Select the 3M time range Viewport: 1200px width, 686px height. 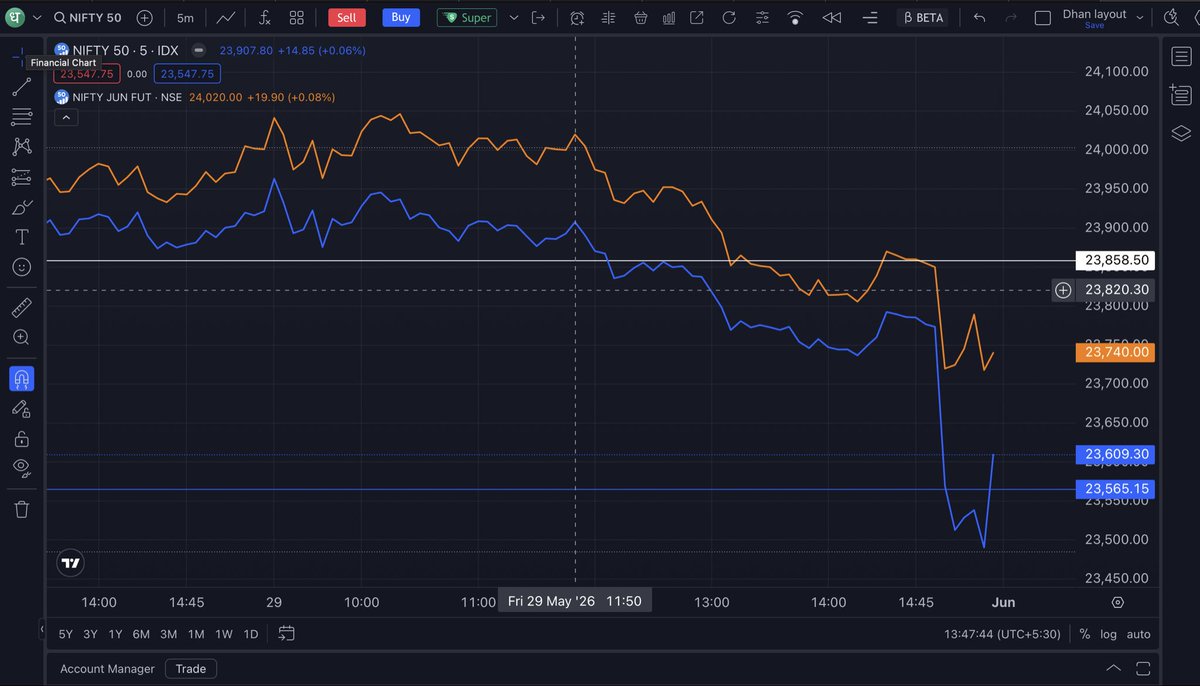click(x=169, y=634)
